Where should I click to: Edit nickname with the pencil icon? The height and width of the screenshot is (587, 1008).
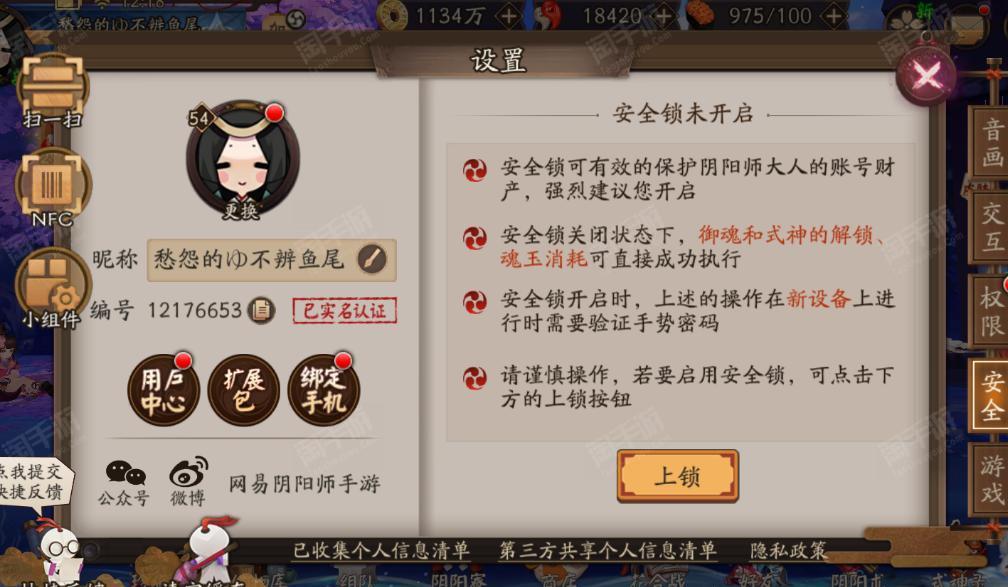click(372, 259)
